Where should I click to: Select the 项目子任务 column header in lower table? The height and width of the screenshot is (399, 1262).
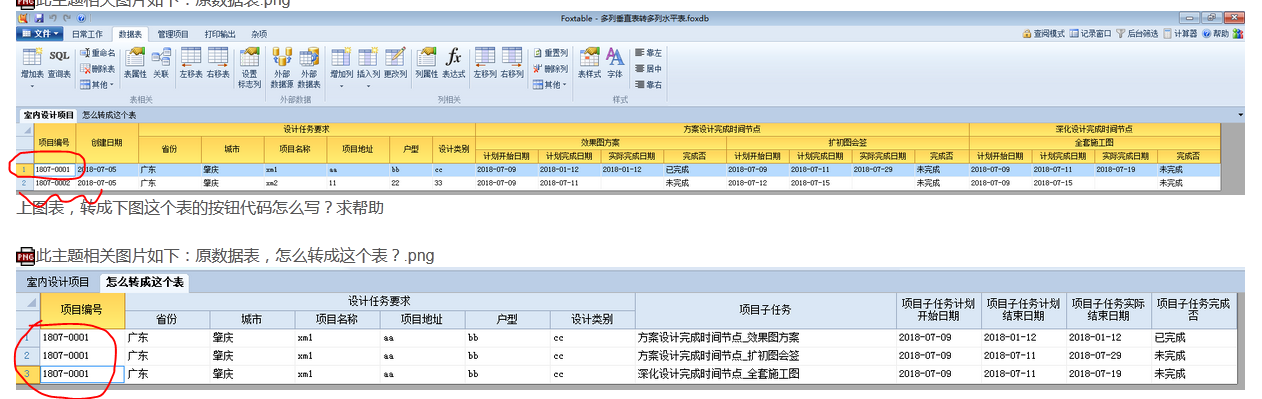point(765,309)
